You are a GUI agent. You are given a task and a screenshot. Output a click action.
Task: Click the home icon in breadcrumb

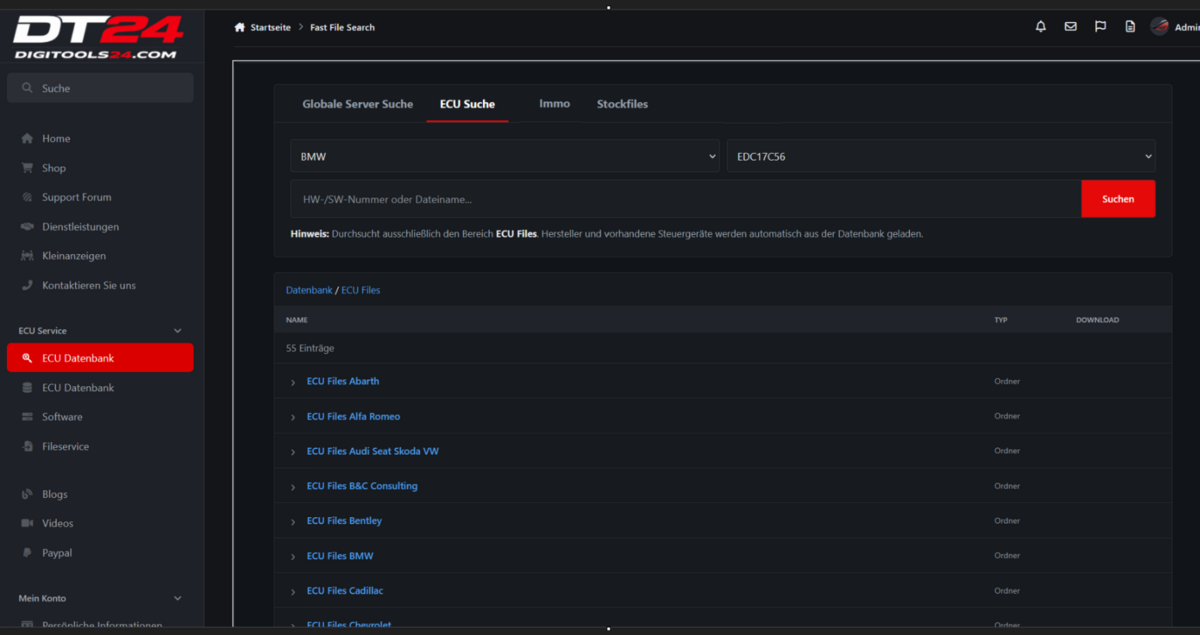click(x=239, y=27)
